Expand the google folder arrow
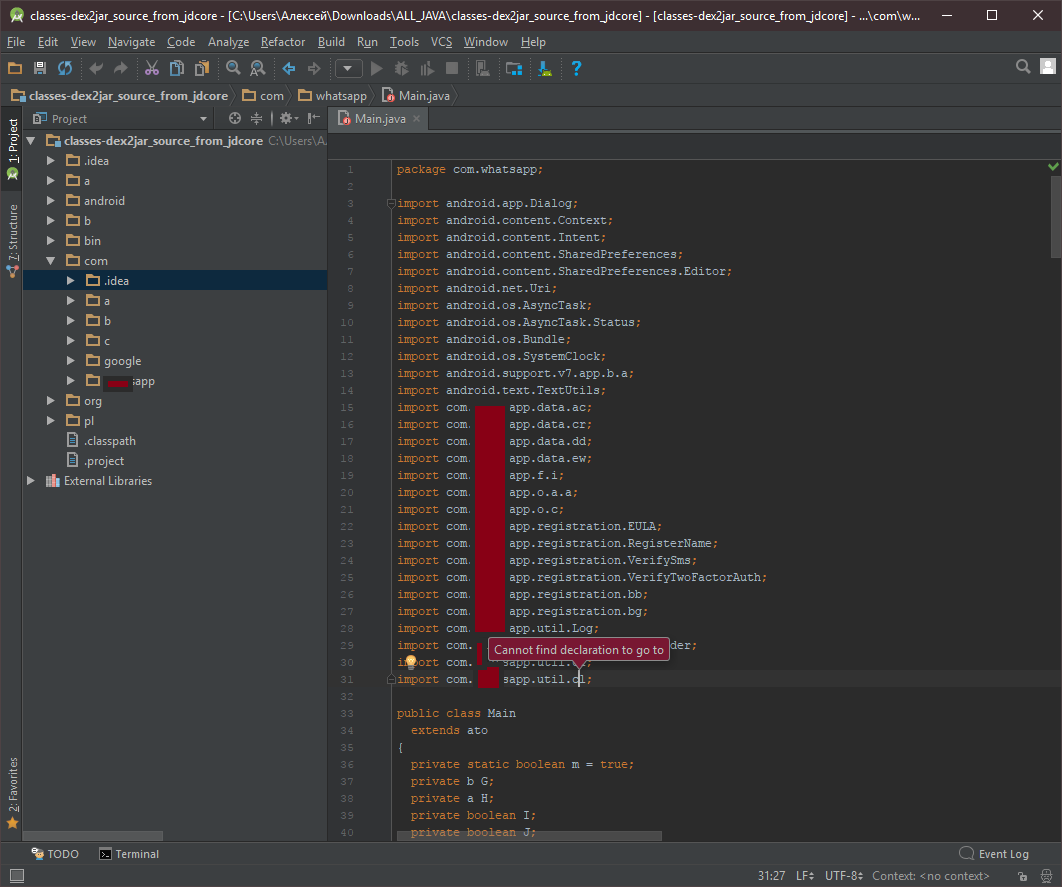 [70, 360]
